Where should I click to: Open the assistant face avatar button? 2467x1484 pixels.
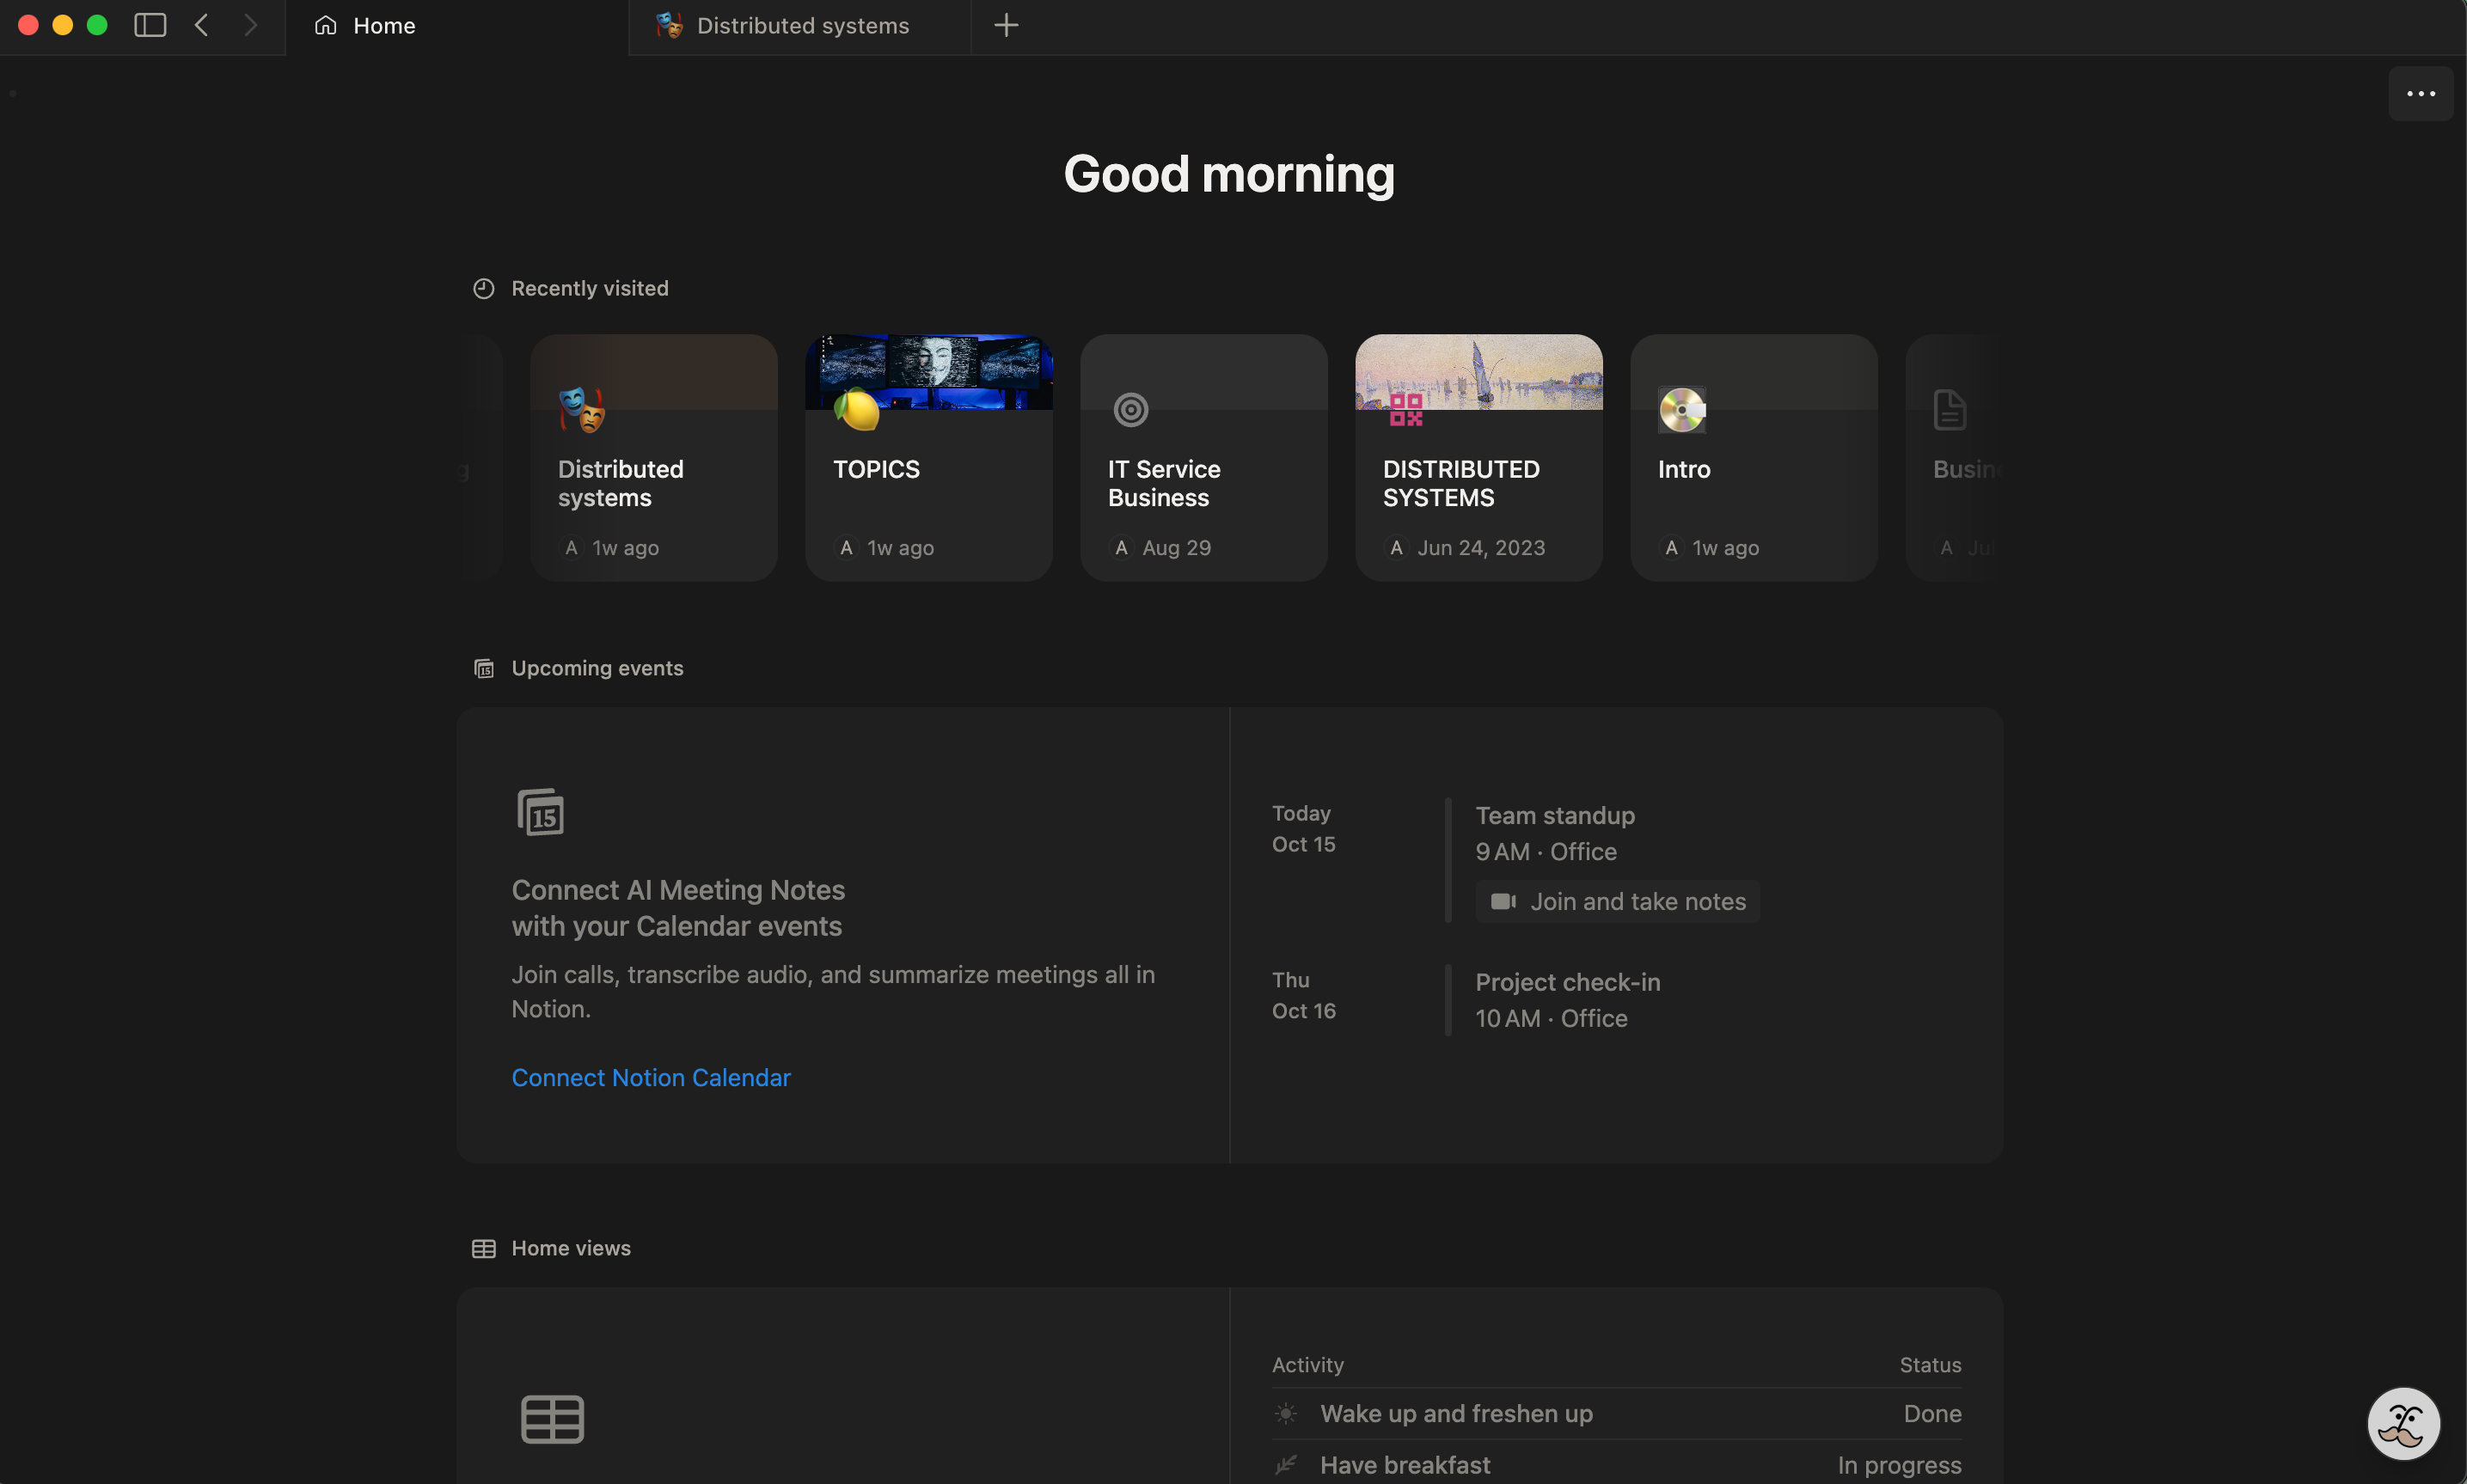(x=2403, y=1424)
